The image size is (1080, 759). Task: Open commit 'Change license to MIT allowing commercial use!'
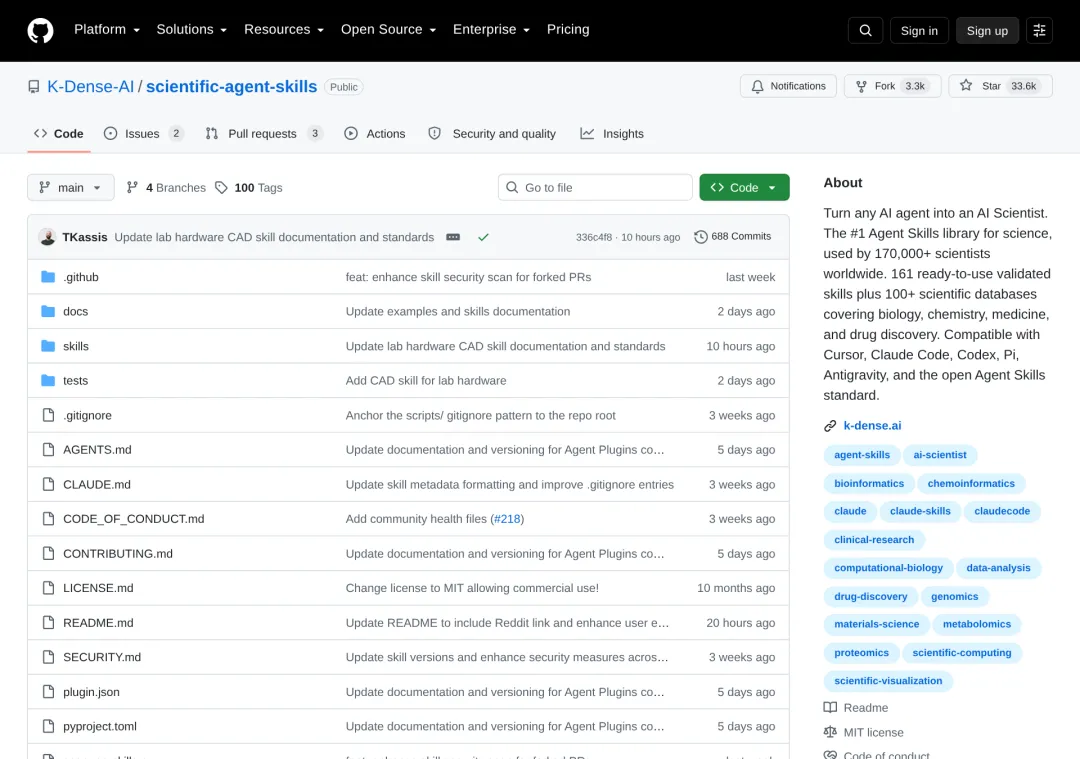[x=472, y=588]
